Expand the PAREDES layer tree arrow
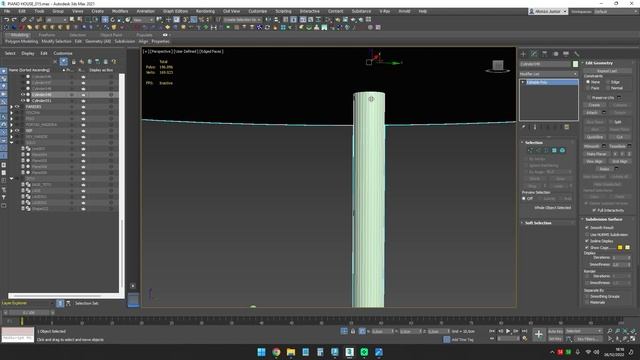Image resolution: width=640 pixels, height=360 pixels. [11, 107]
